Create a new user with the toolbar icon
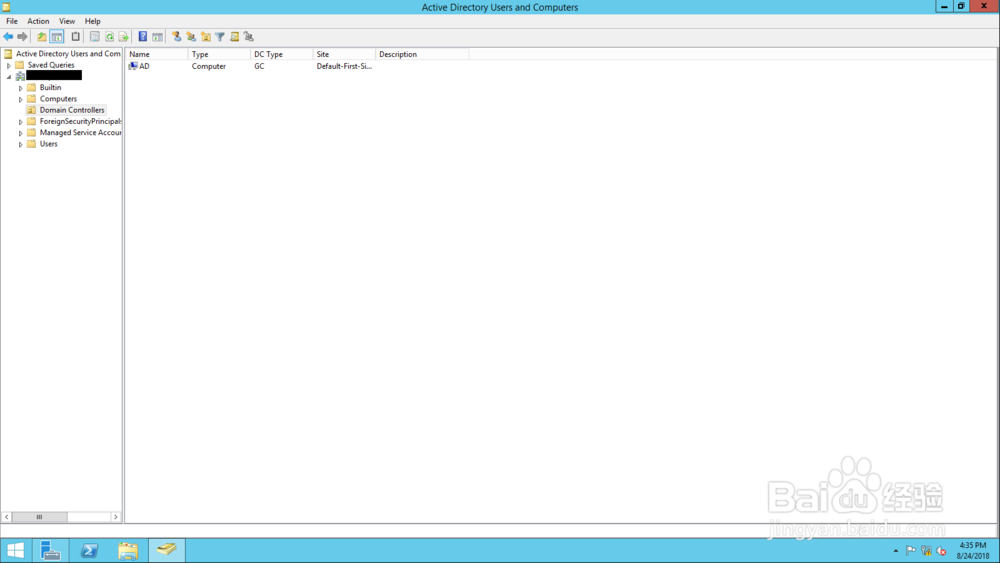Image resolution: width=1000 pixels, height=563 pixels. click(177, 37)
